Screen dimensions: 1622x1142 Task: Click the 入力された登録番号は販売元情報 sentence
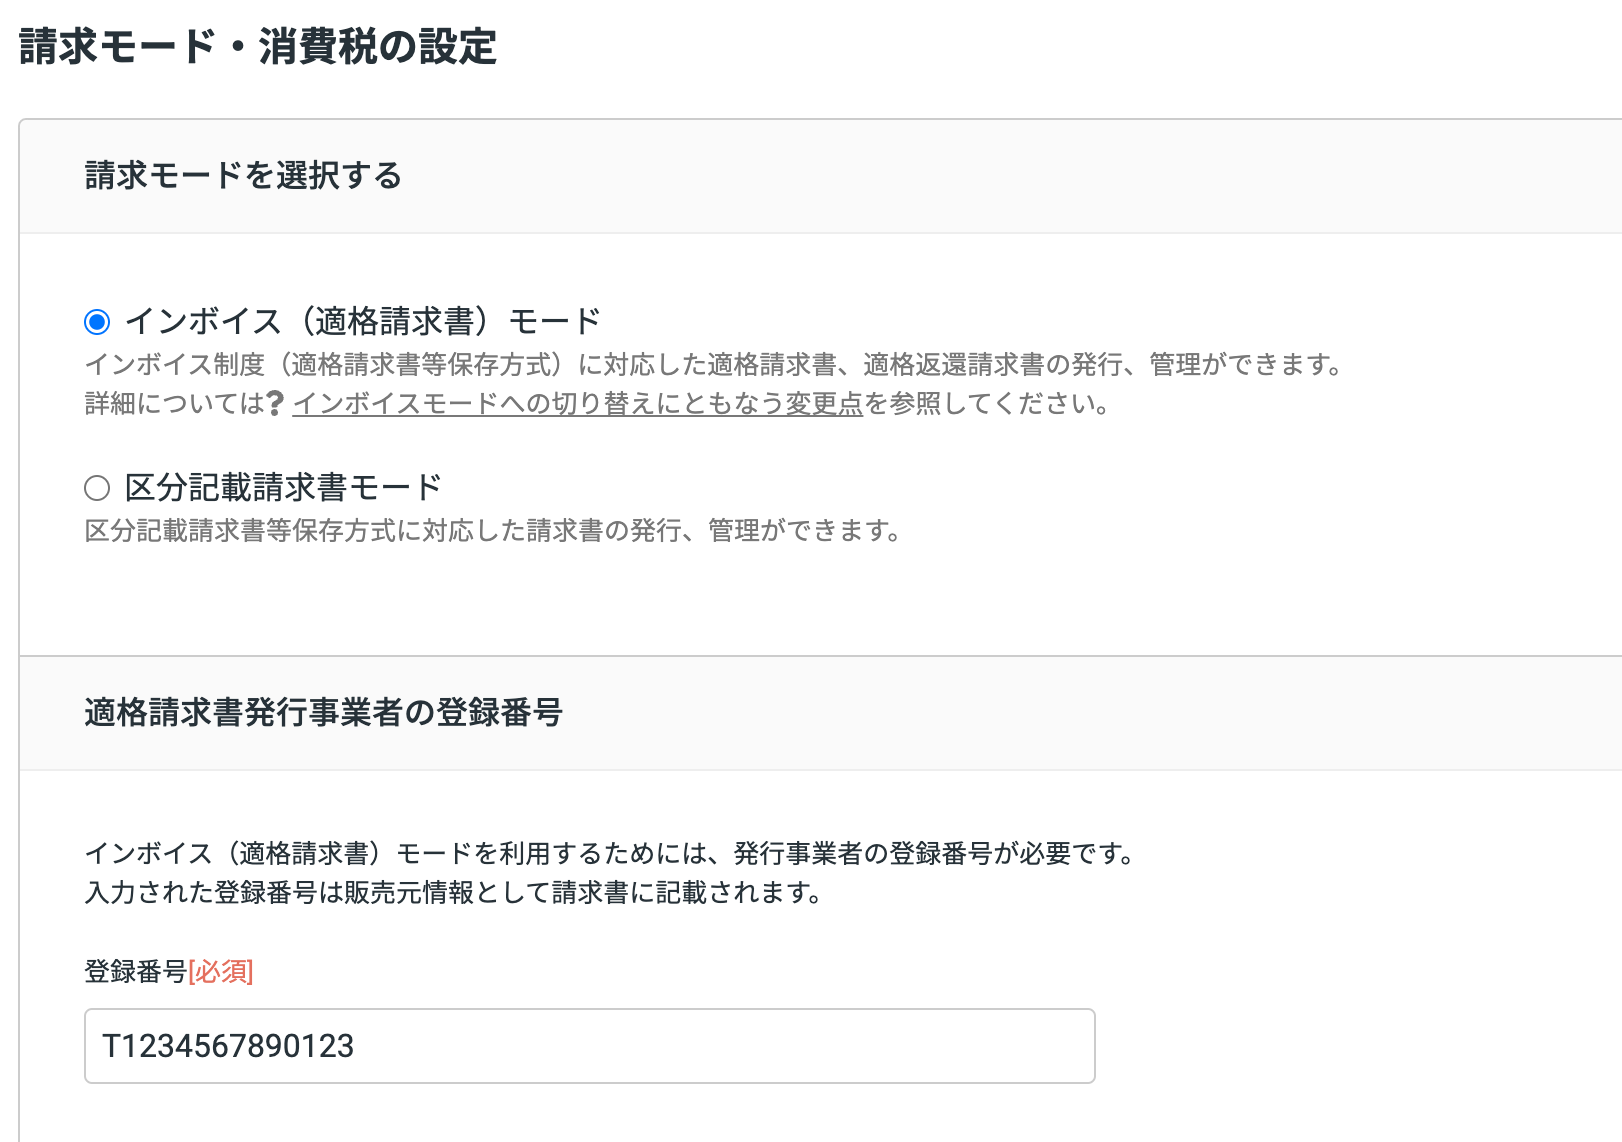[x=452, y=892]
